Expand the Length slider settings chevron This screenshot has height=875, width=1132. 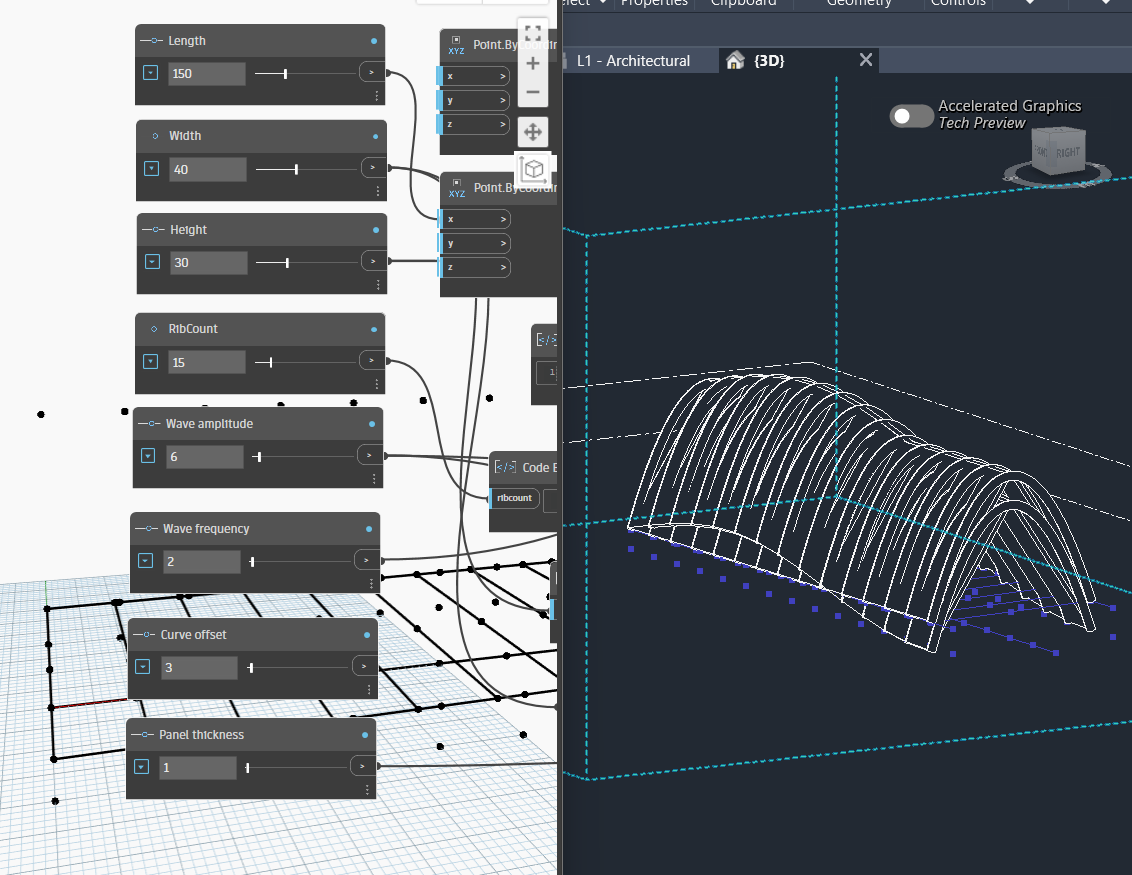tap(151, 73)
